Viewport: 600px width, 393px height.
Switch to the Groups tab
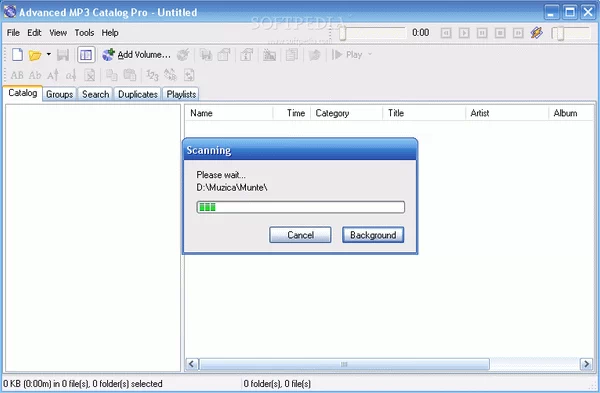pos(59,94)
